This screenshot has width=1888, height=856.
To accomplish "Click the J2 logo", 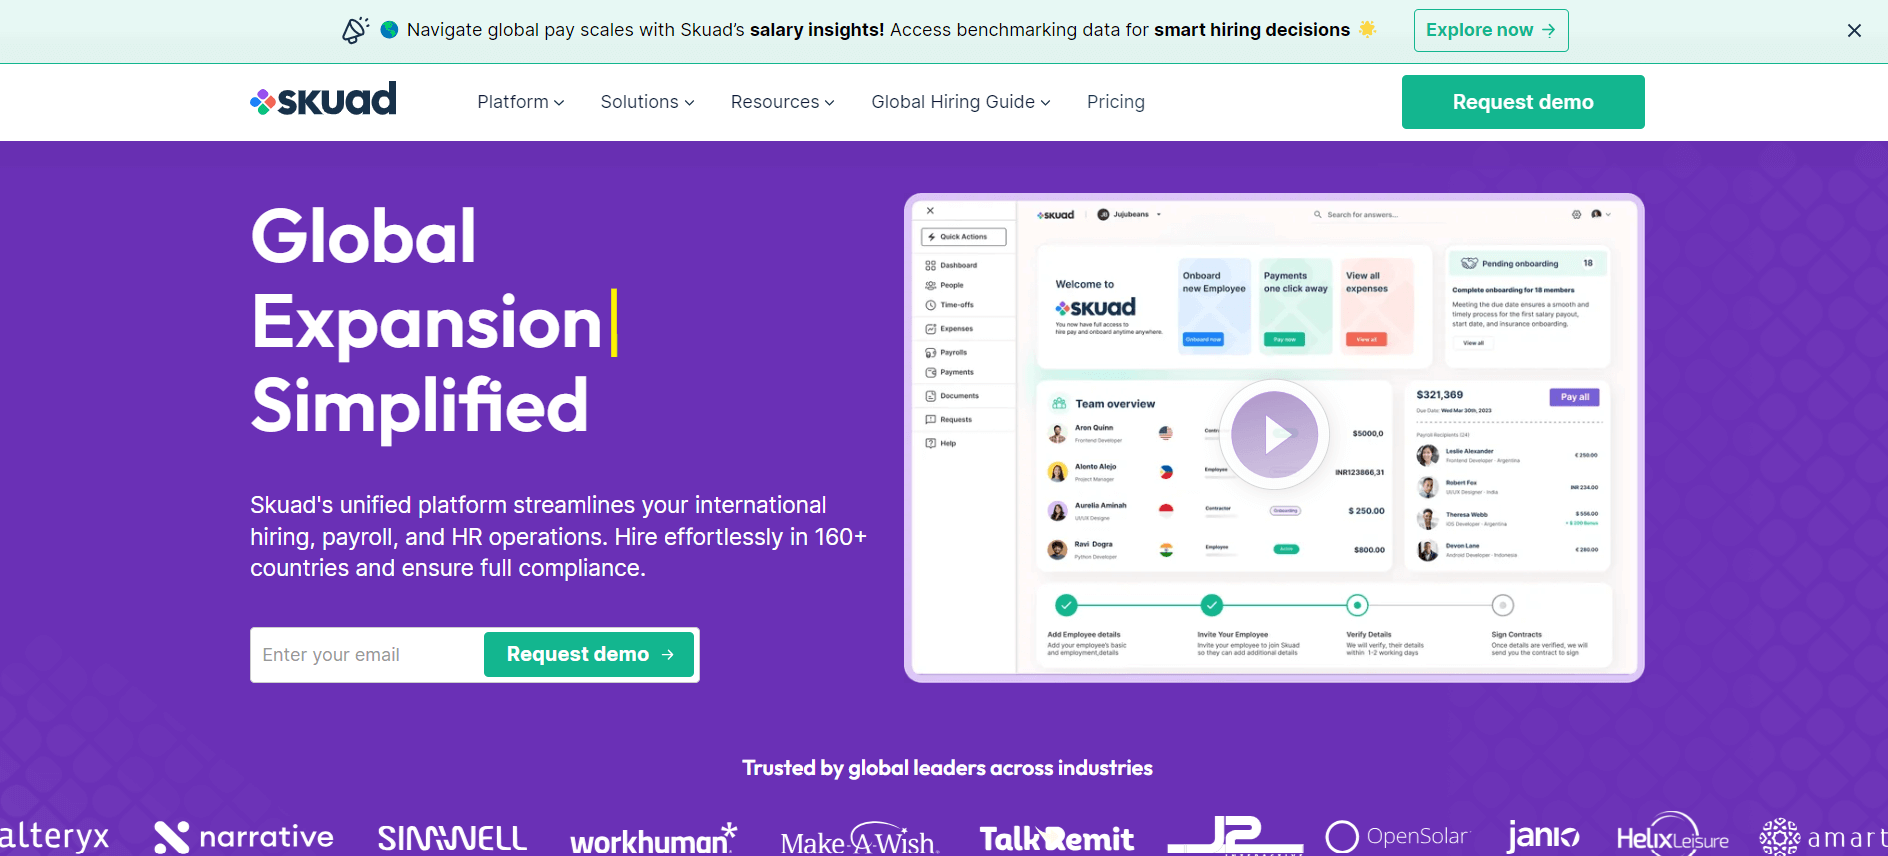I will click(x=1235, y=836).
